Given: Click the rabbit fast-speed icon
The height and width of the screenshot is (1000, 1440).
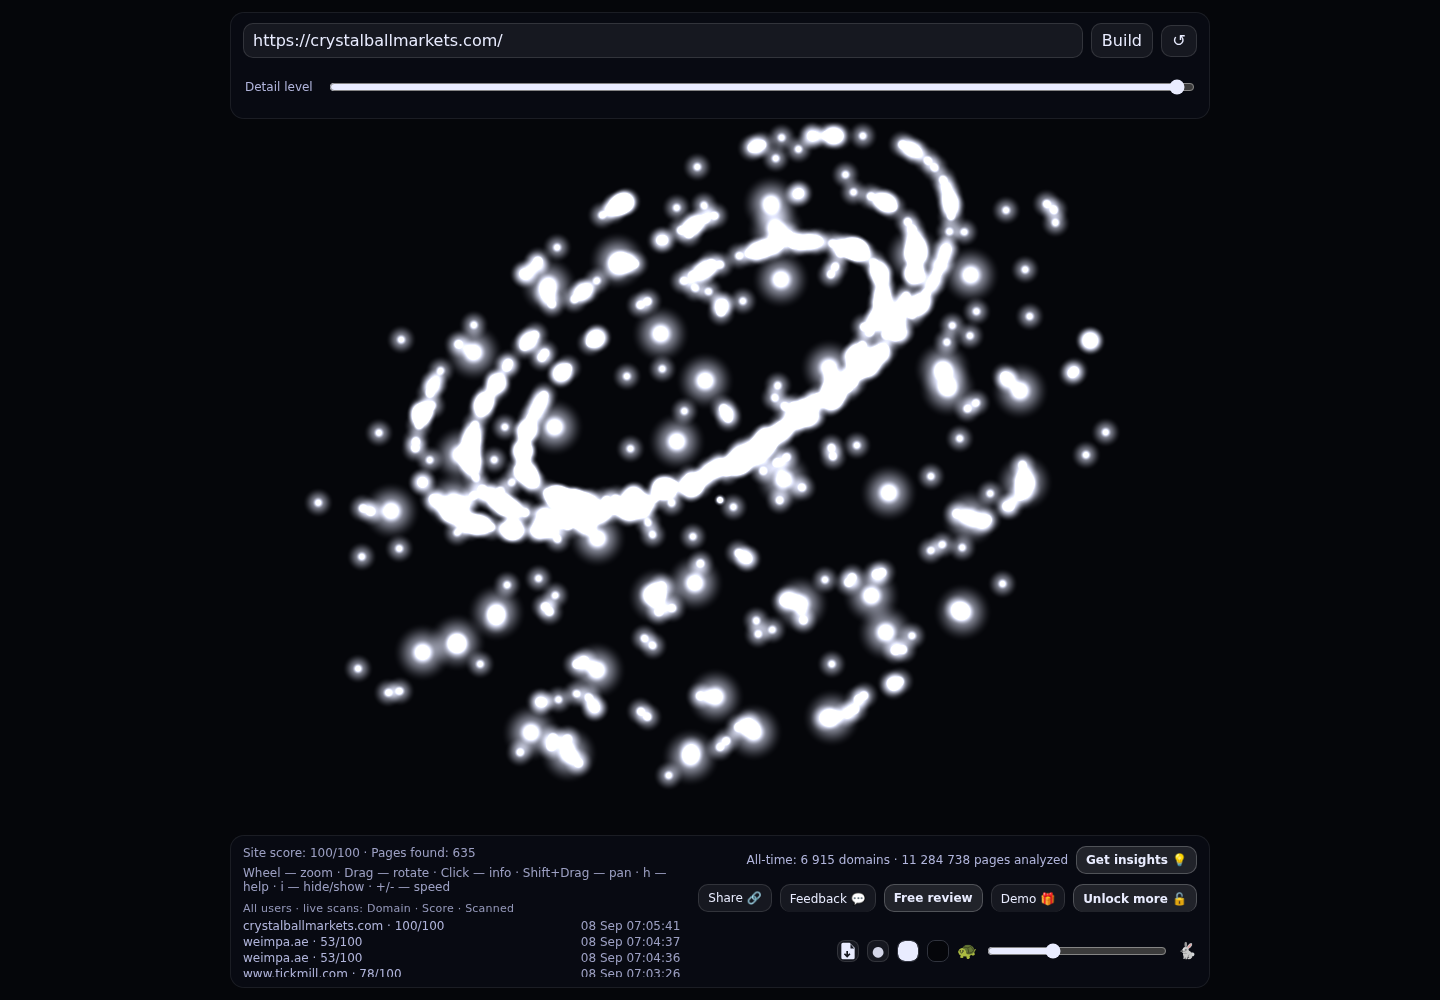Looking at the screenshot, I should (1187, 951).
